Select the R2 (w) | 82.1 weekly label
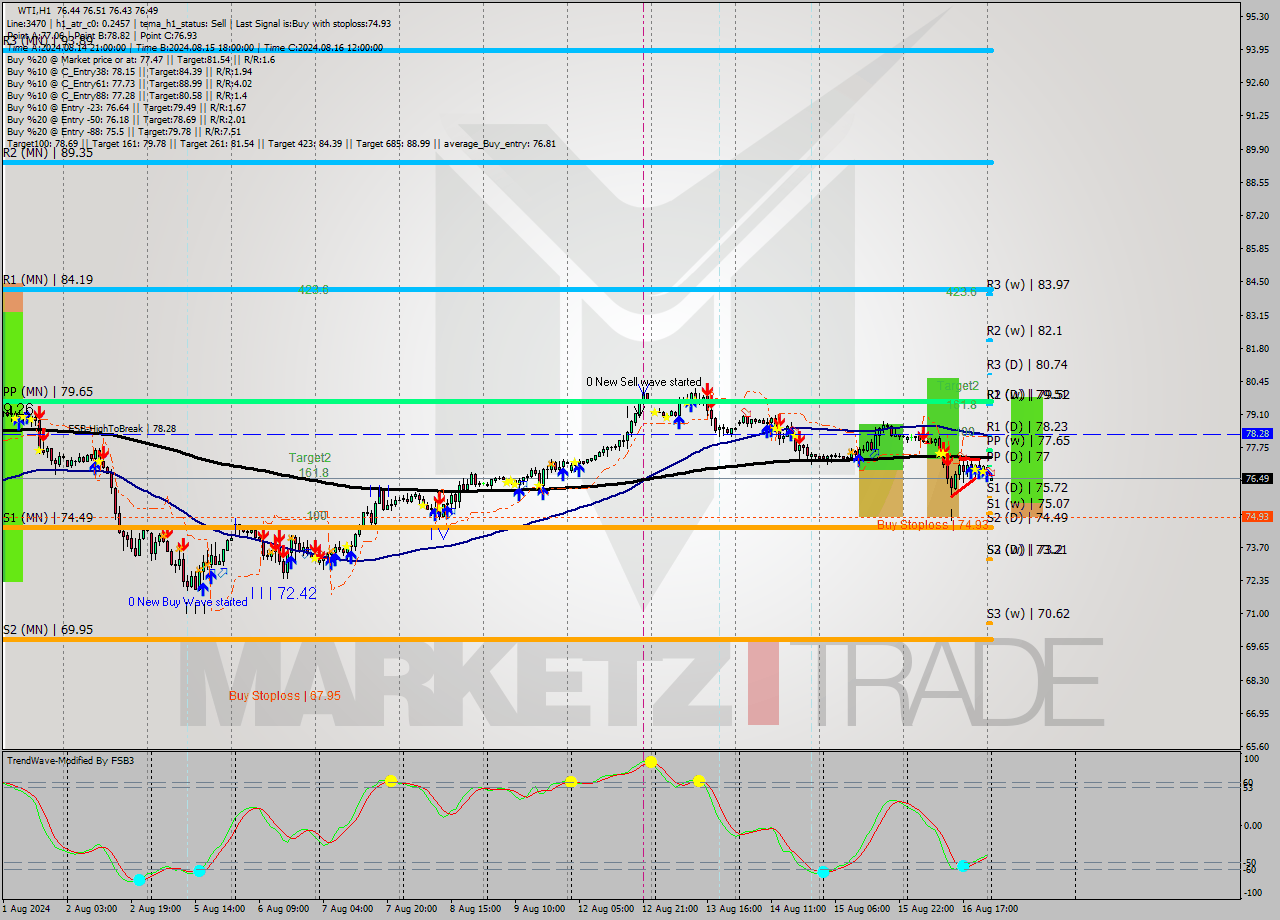Viewport: 1280px width, 920px height. (x=1024, y=330)
